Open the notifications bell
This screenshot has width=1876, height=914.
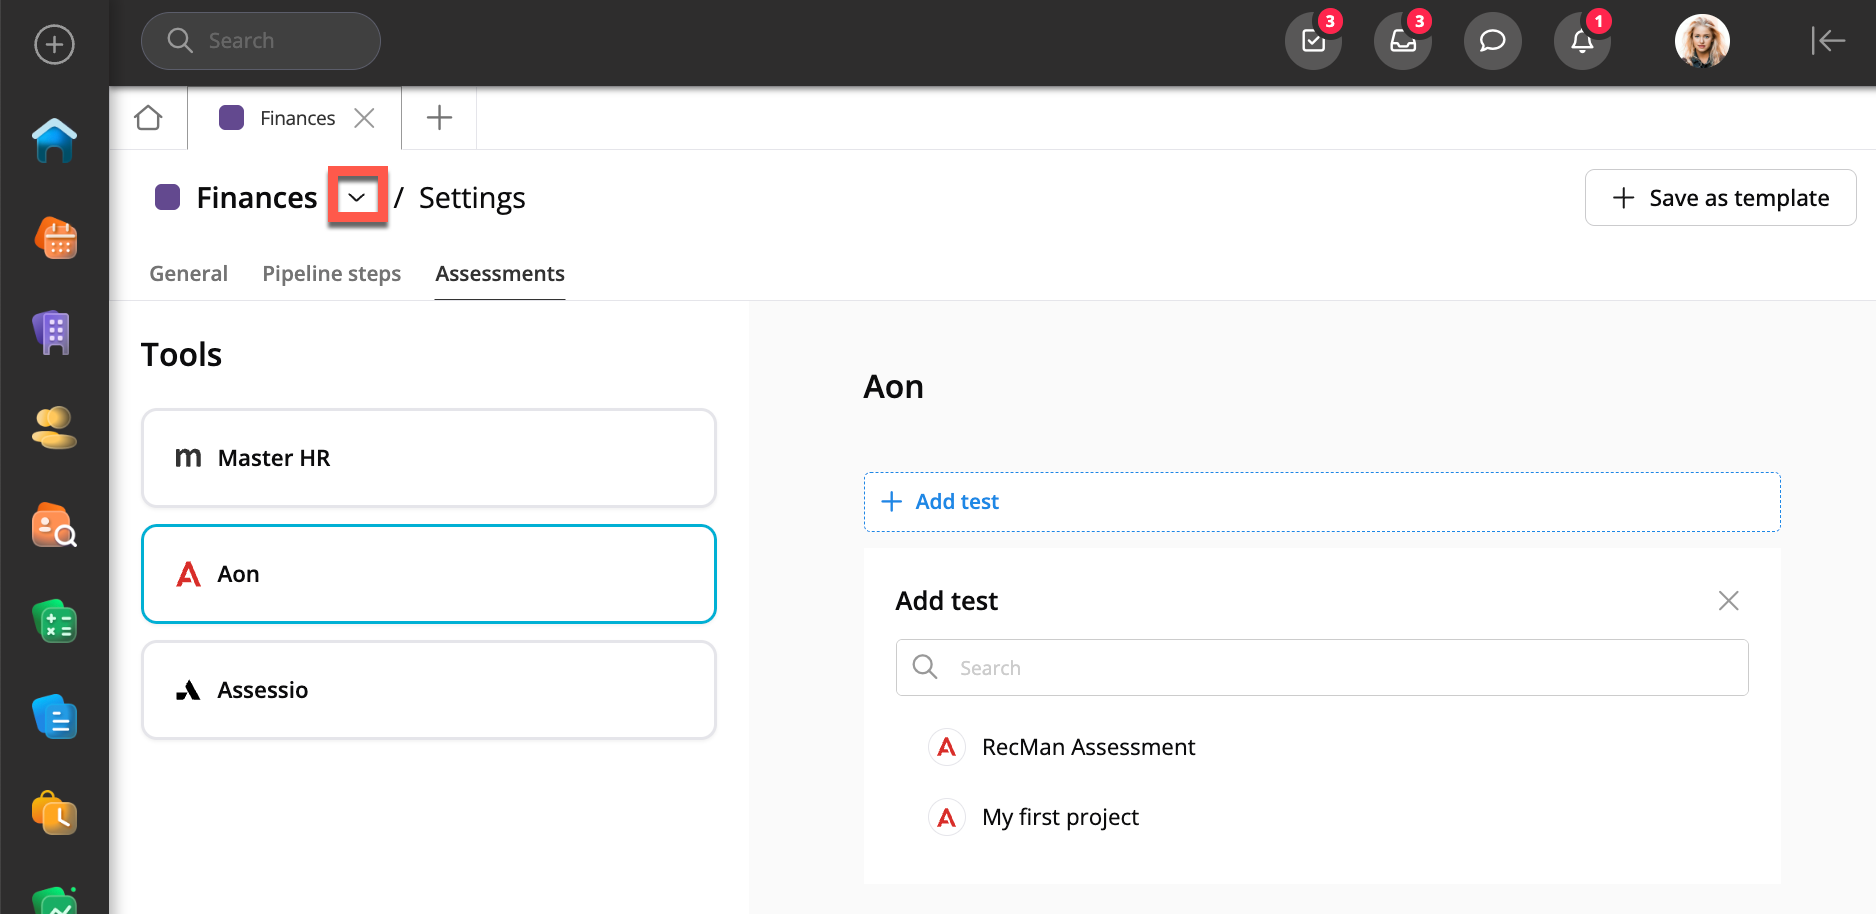click(x=1581, y=41)
